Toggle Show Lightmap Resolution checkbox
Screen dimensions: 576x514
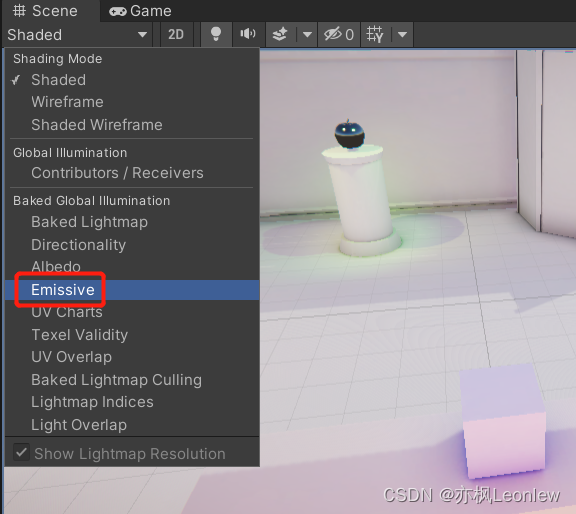coord(21,452)
